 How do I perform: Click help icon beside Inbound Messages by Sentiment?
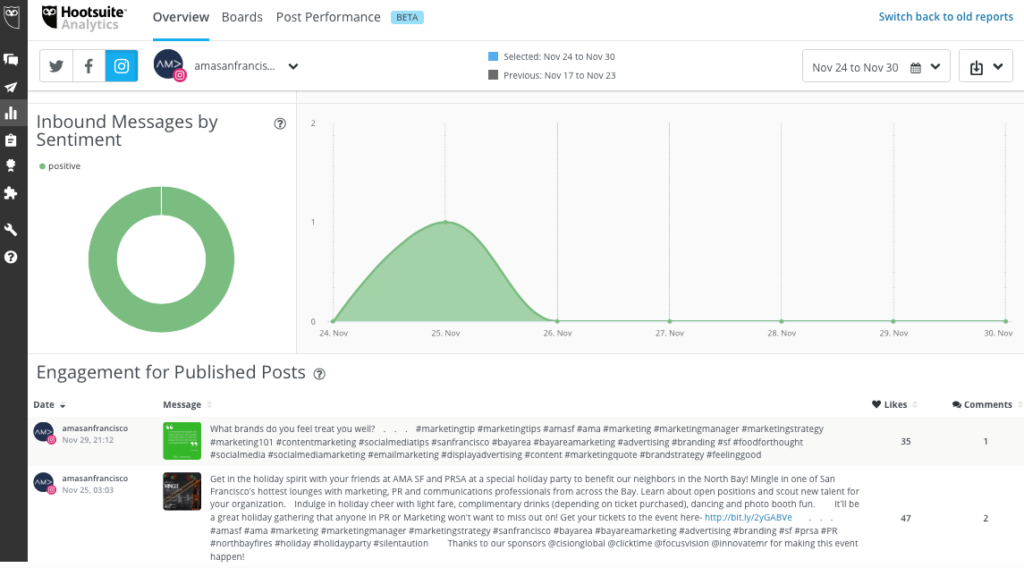(x=280, y=123)
